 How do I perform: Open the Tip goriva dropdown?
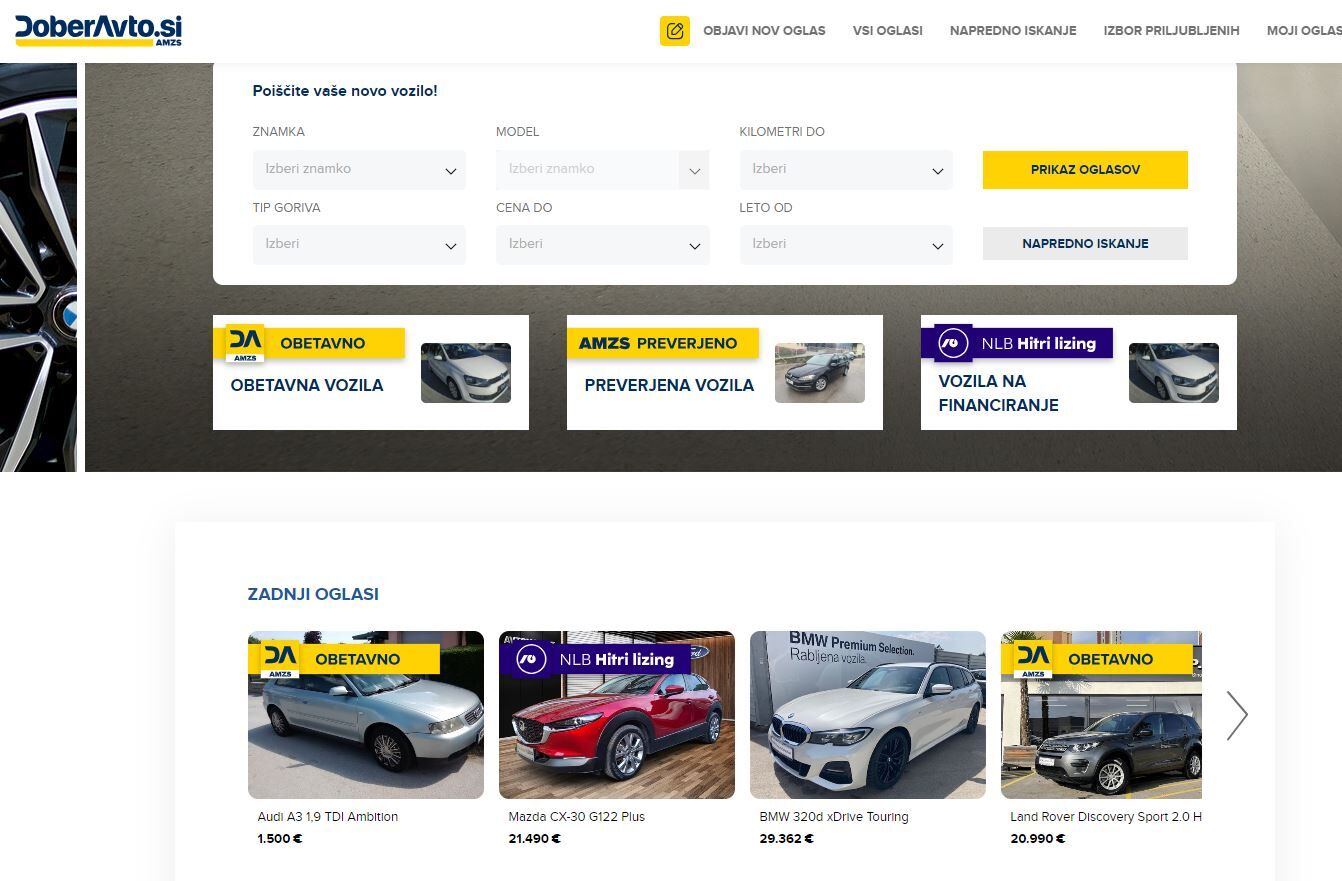point(359,245)
